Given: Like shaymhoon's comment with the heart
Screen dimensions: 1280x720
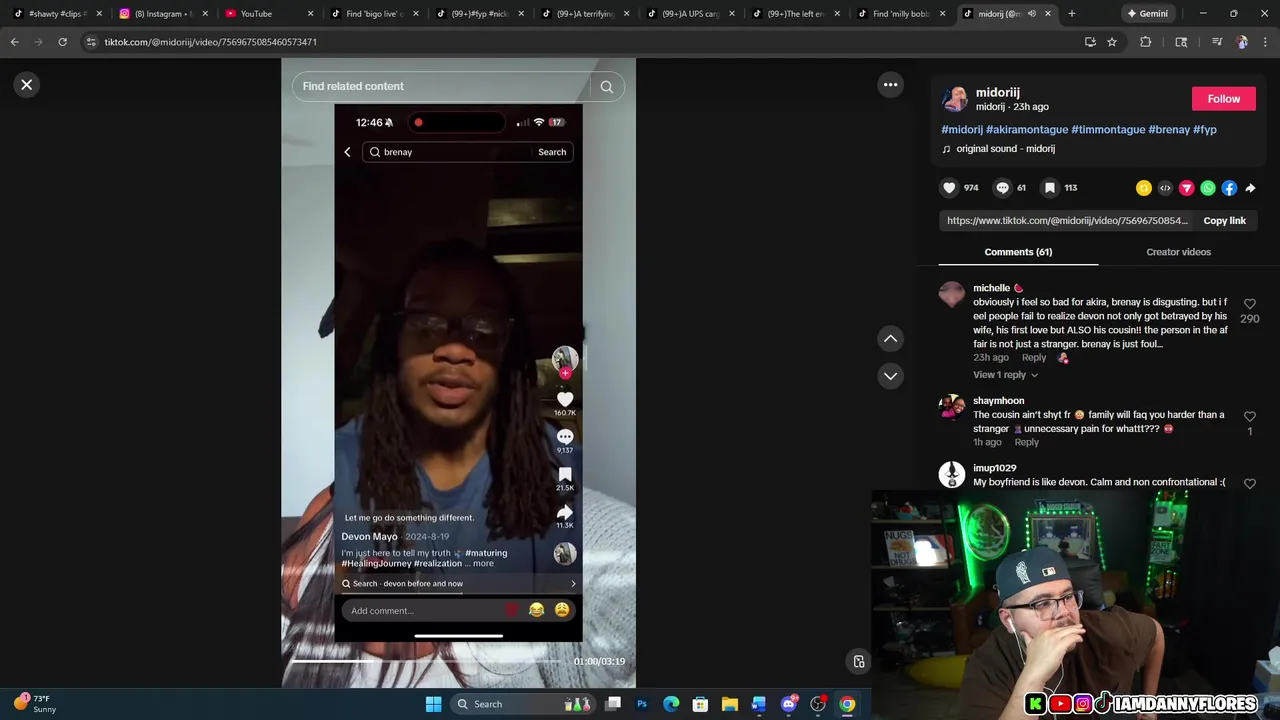Looking at the screenshot, I should (x=1249, y=416).
